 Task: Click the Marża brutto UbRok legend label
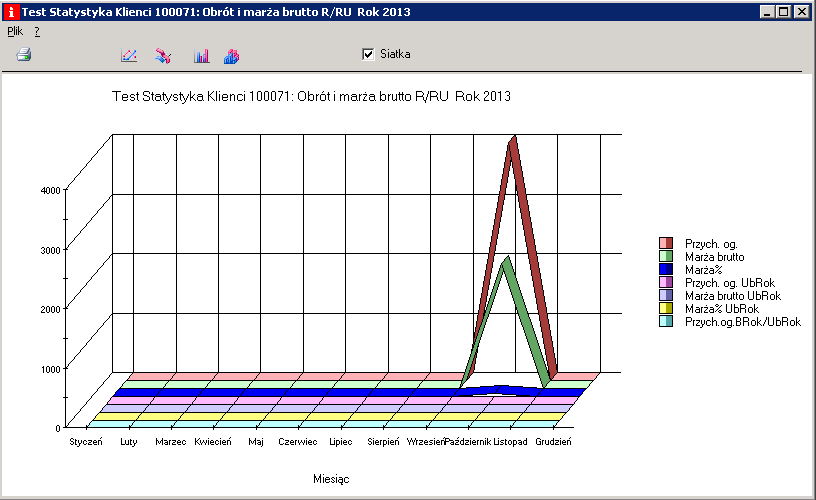[x=733, y=296]
